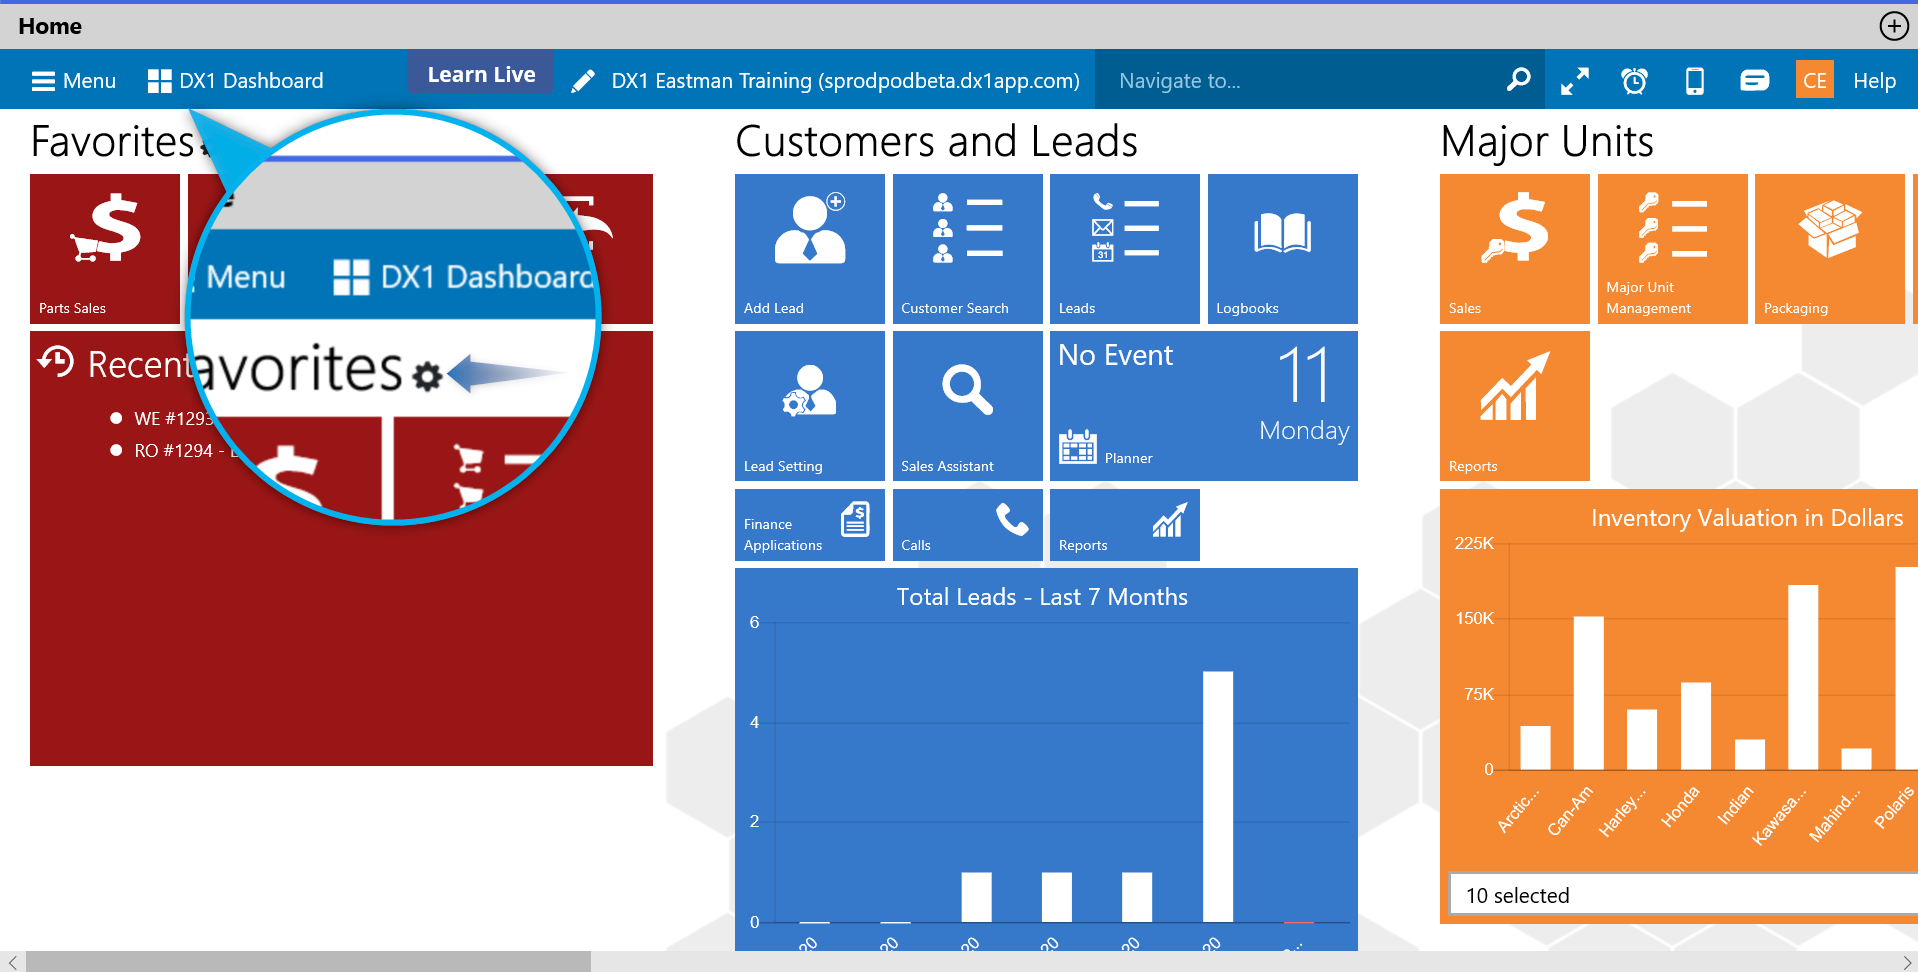Open recent item RO #1294
Image resolution: width=1918 pixels, height=972 pixels.
tap(174, 450)
